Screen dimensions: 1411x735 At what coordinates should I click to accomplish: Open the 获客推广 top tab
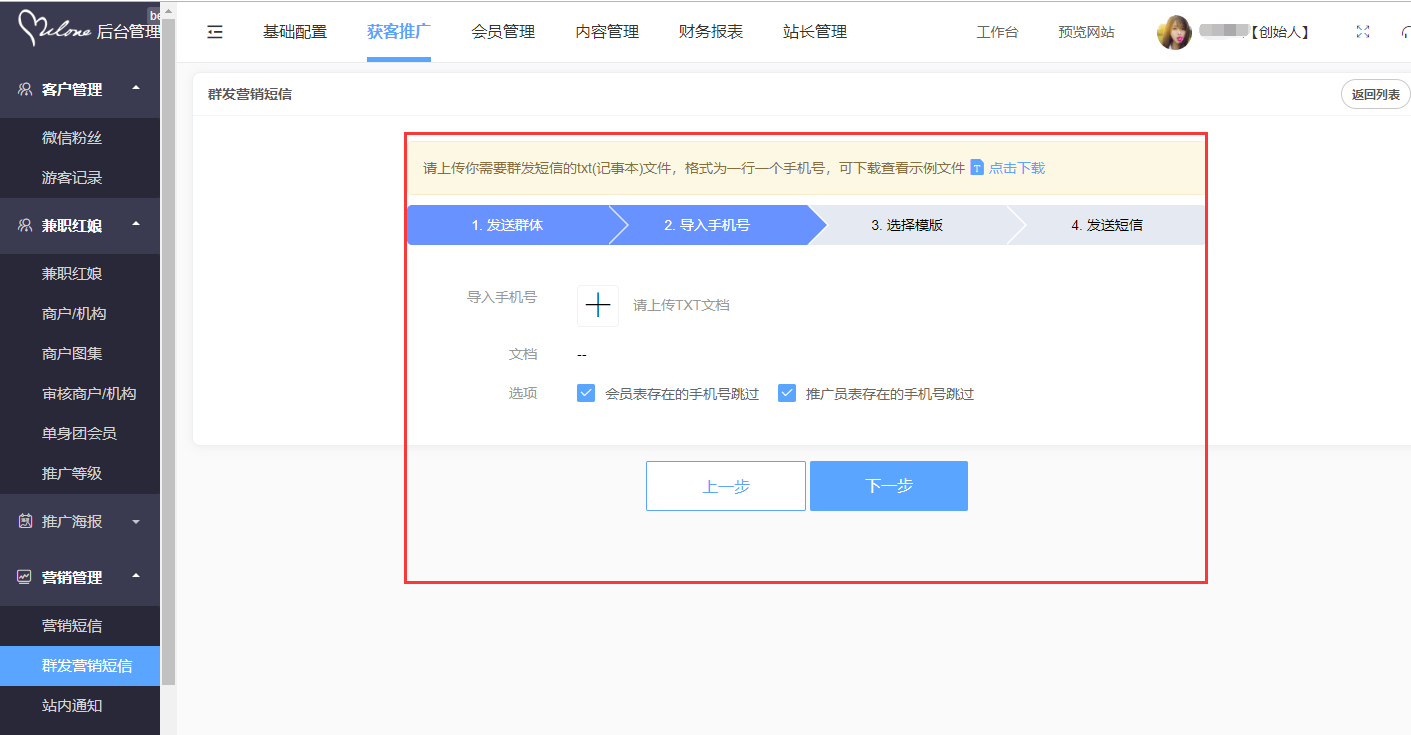click(x=399, y=32)
